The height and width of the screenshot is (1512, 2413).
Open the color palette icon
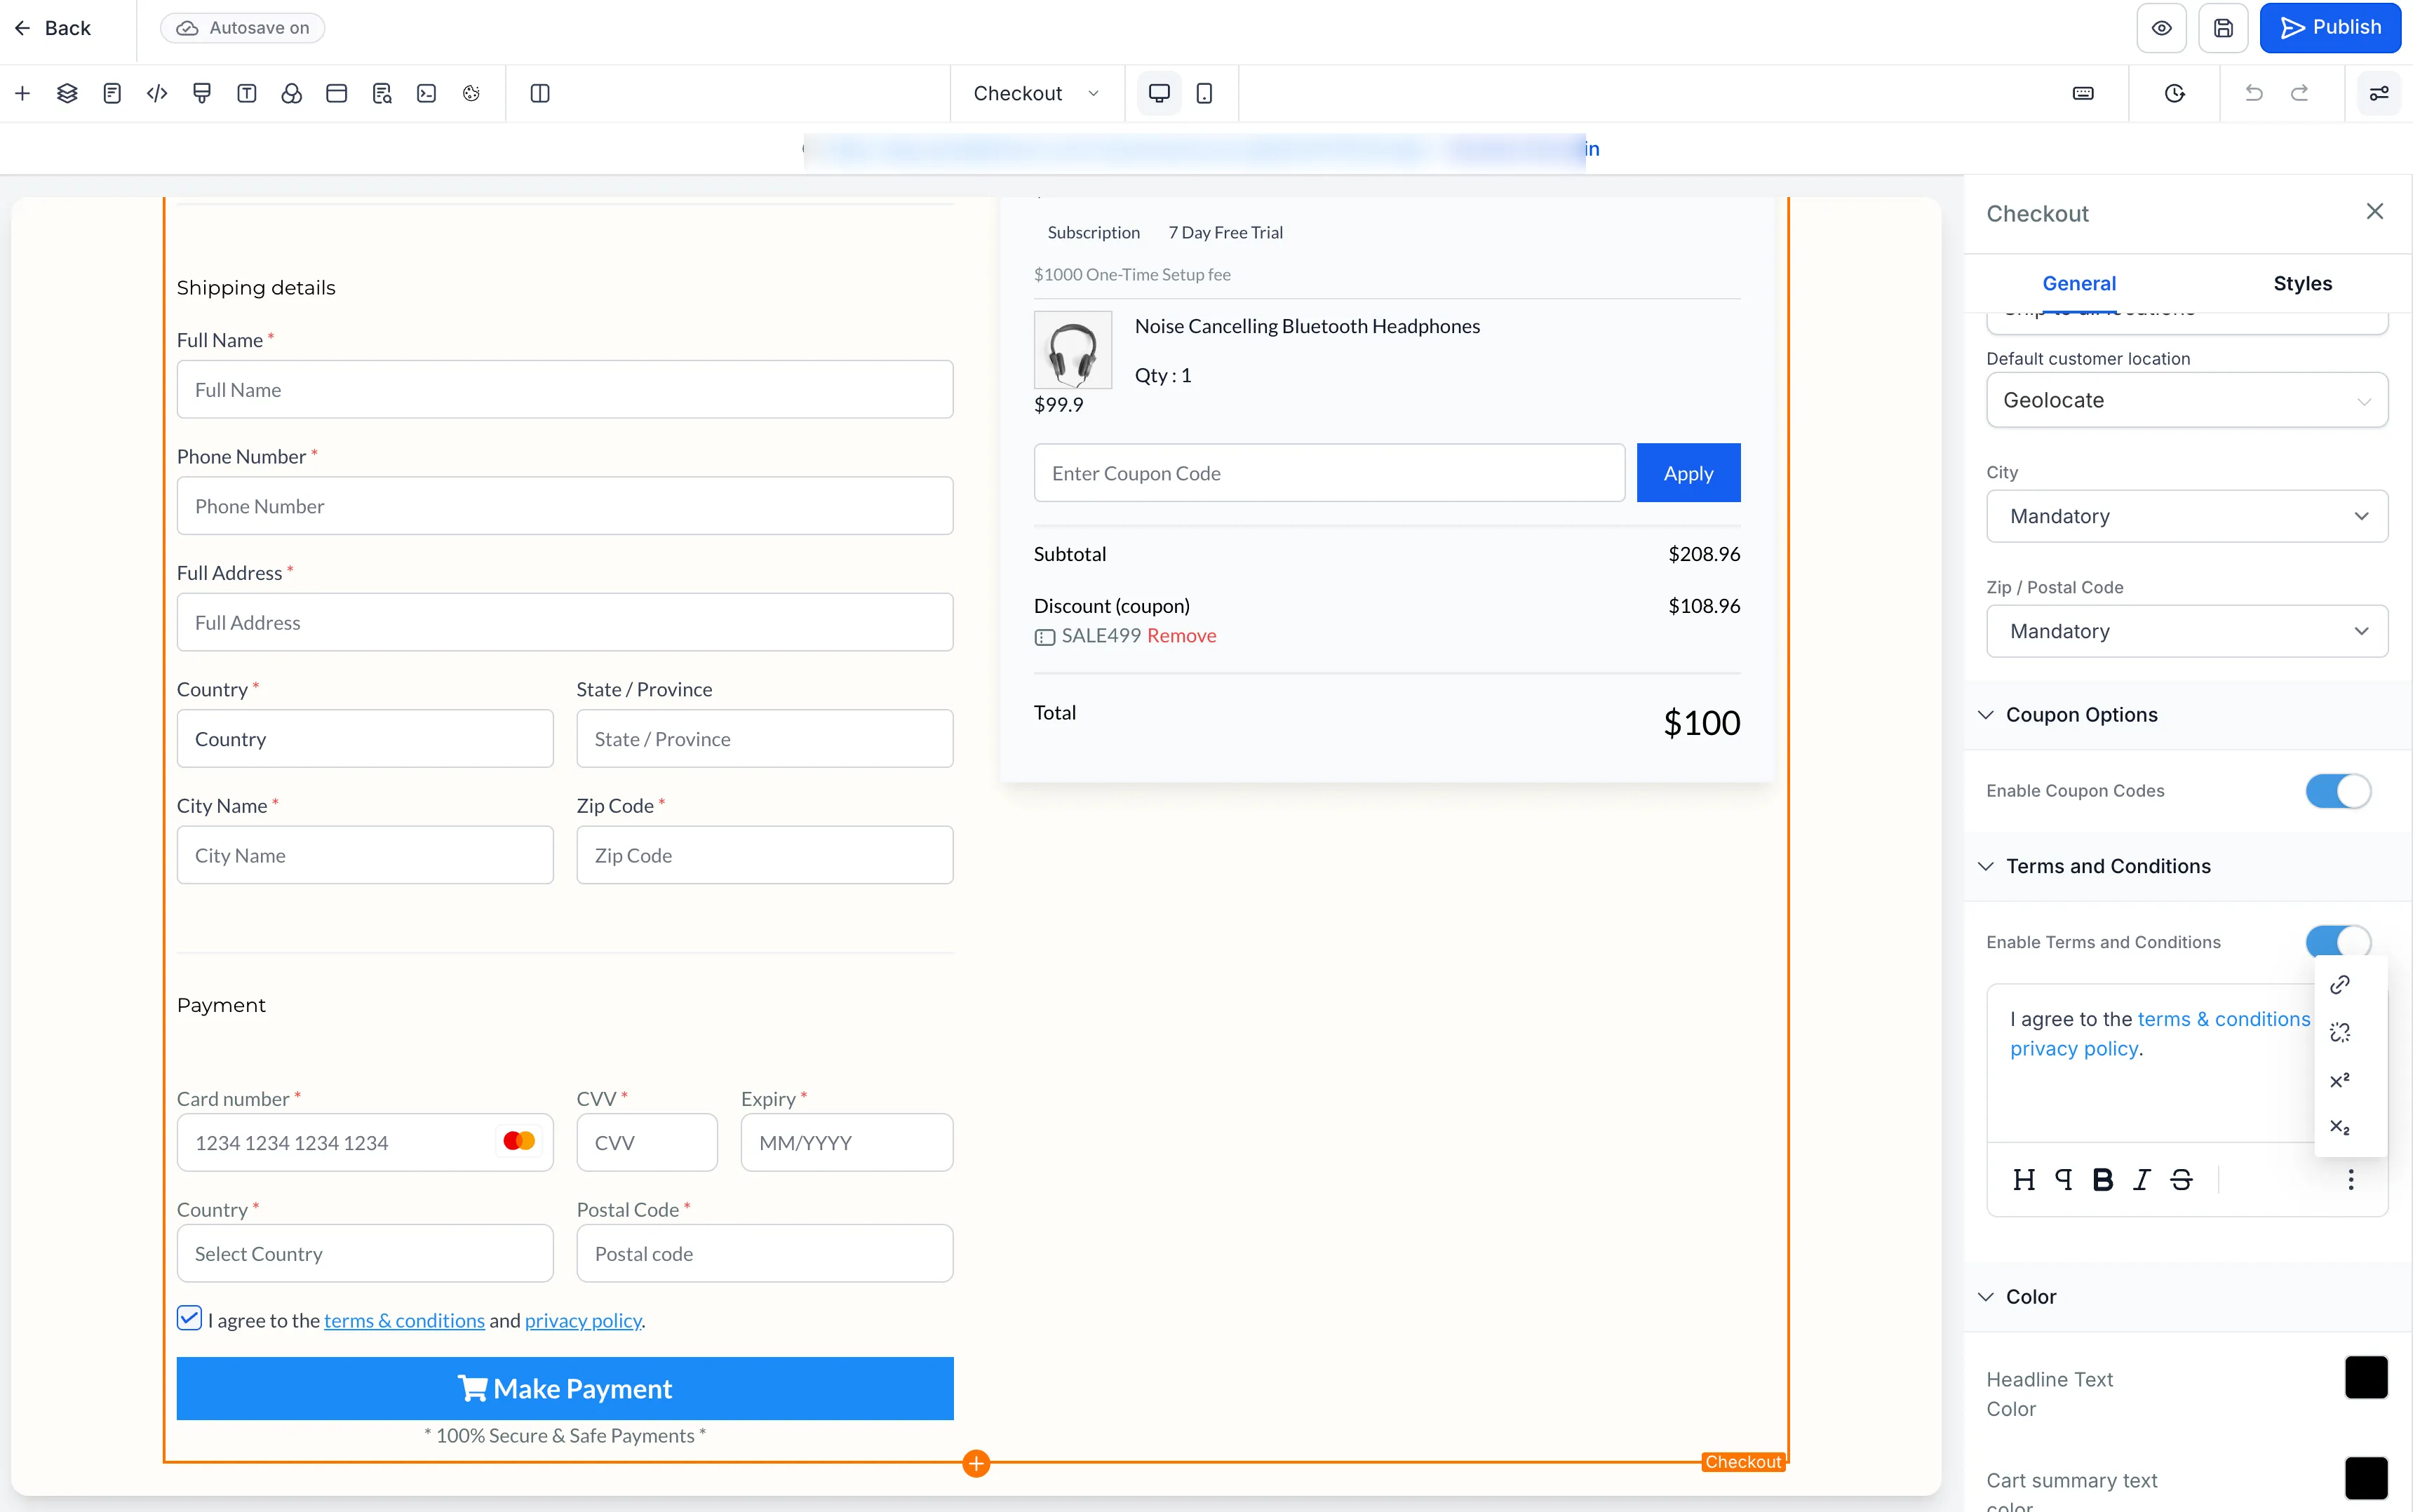291,93
